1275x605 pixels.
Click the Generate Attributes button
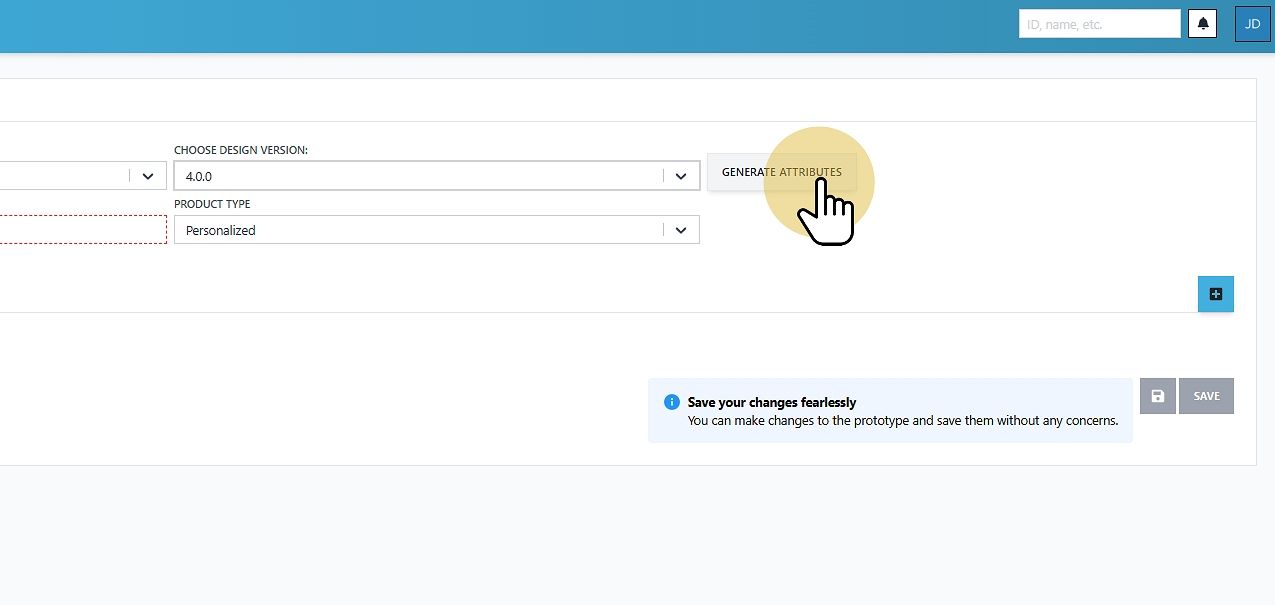pos(782,172)
